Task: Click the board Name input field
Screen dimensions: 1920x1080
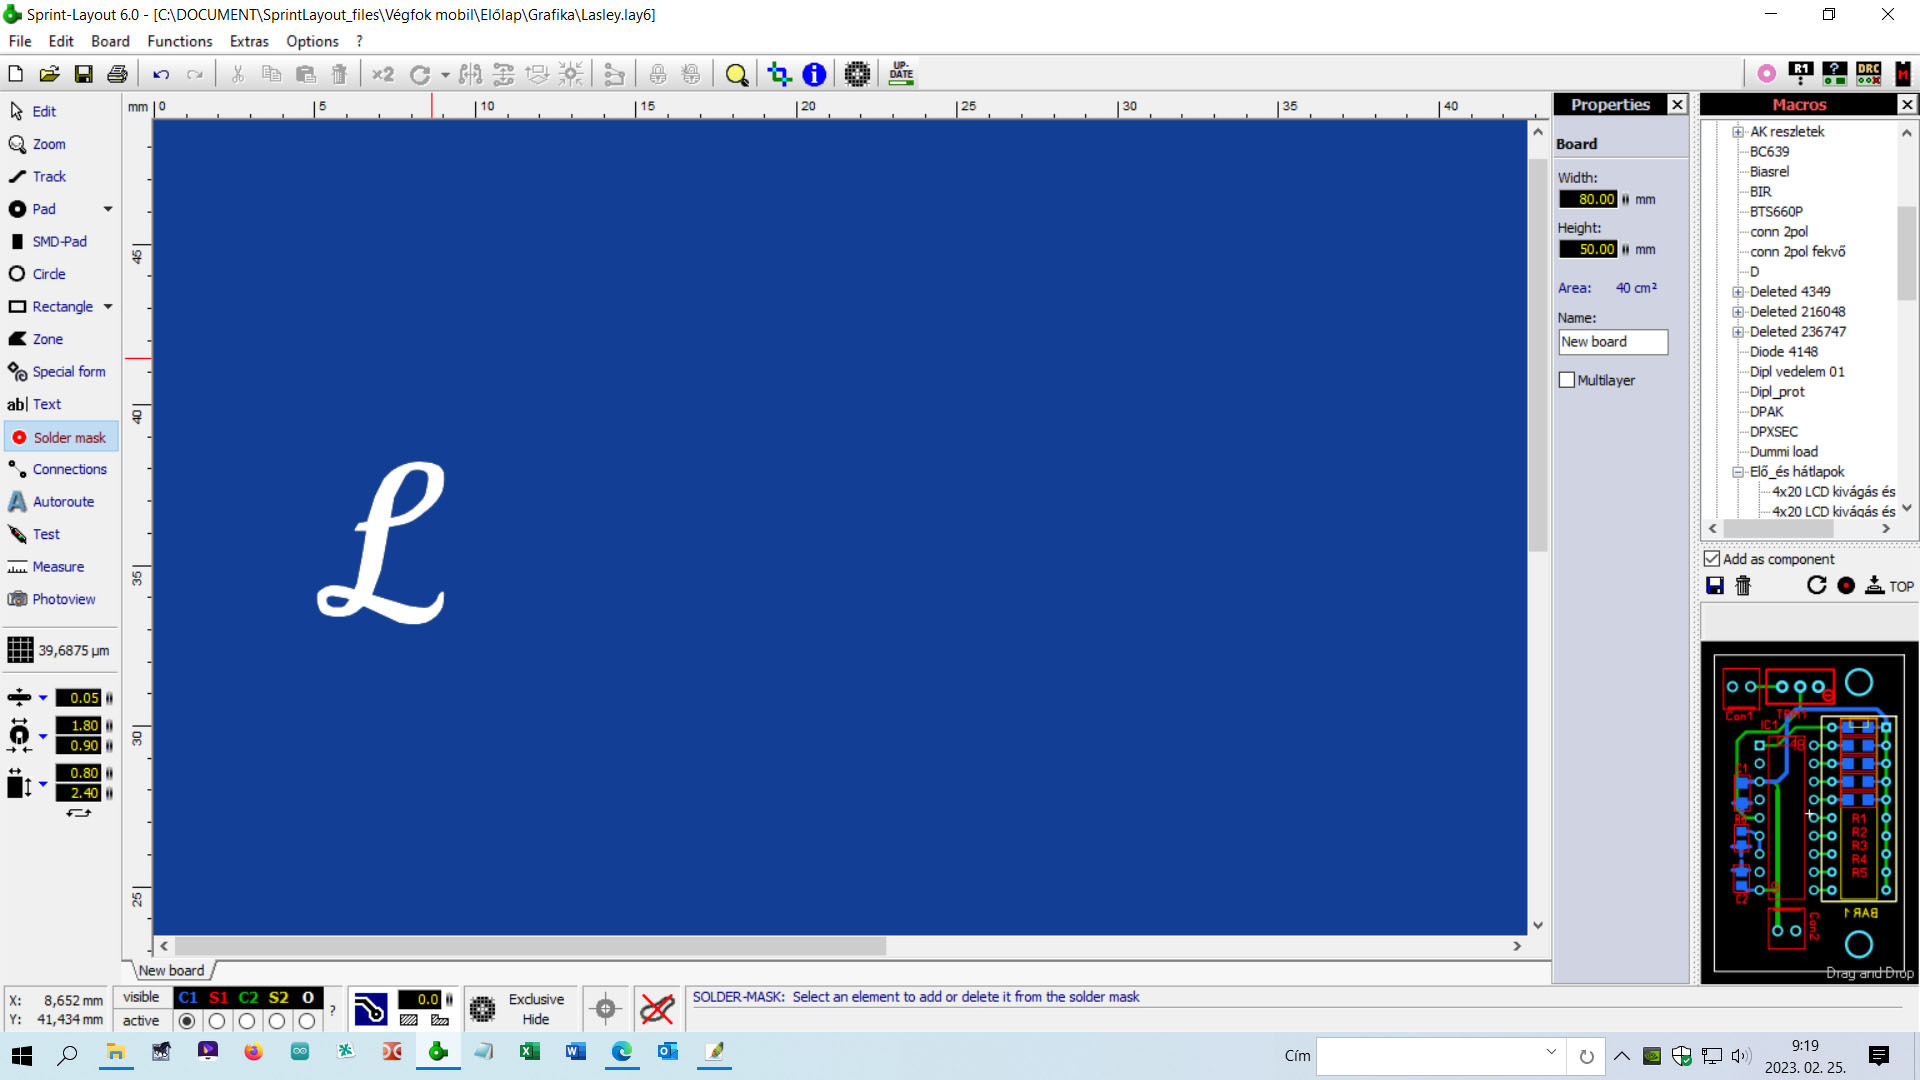Action: tap(1612, 342)
